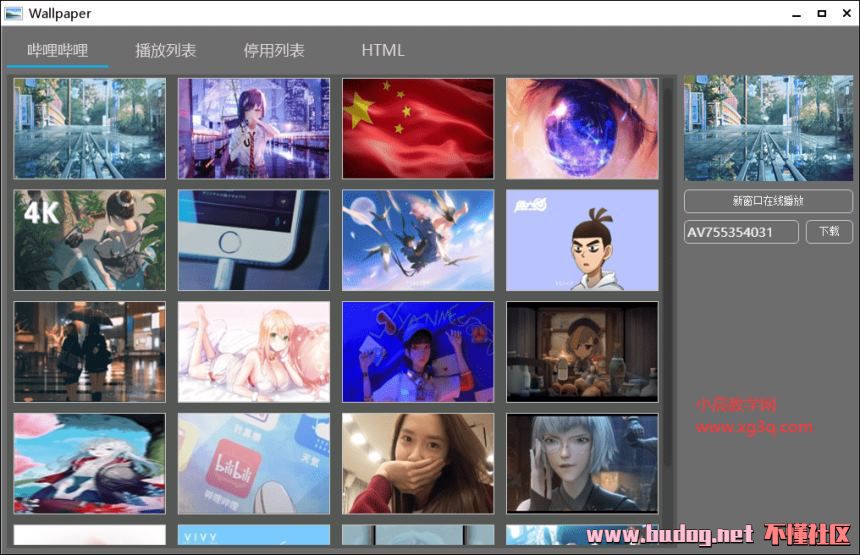Maximize the Wallpaper window
This screenshot has height=555, width=860.
[822, 14]
